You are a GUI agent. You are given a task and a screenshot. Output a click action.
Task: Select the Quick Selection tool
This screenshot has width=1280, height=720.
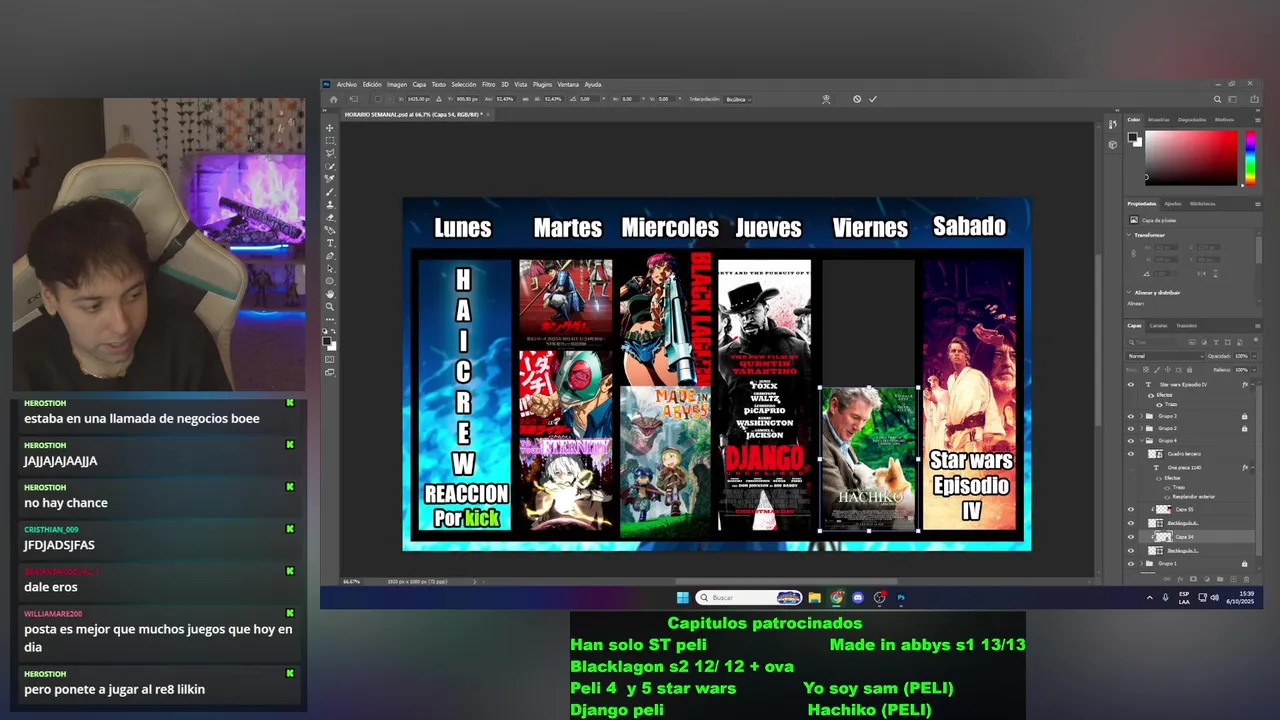330,166
